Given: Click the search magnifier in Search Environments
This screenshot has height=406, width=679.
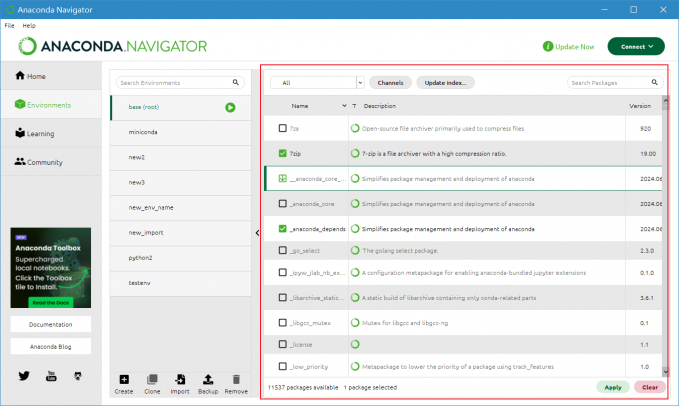Looking at the screenshot, I should pyautogui.click(x=236, y=82).
